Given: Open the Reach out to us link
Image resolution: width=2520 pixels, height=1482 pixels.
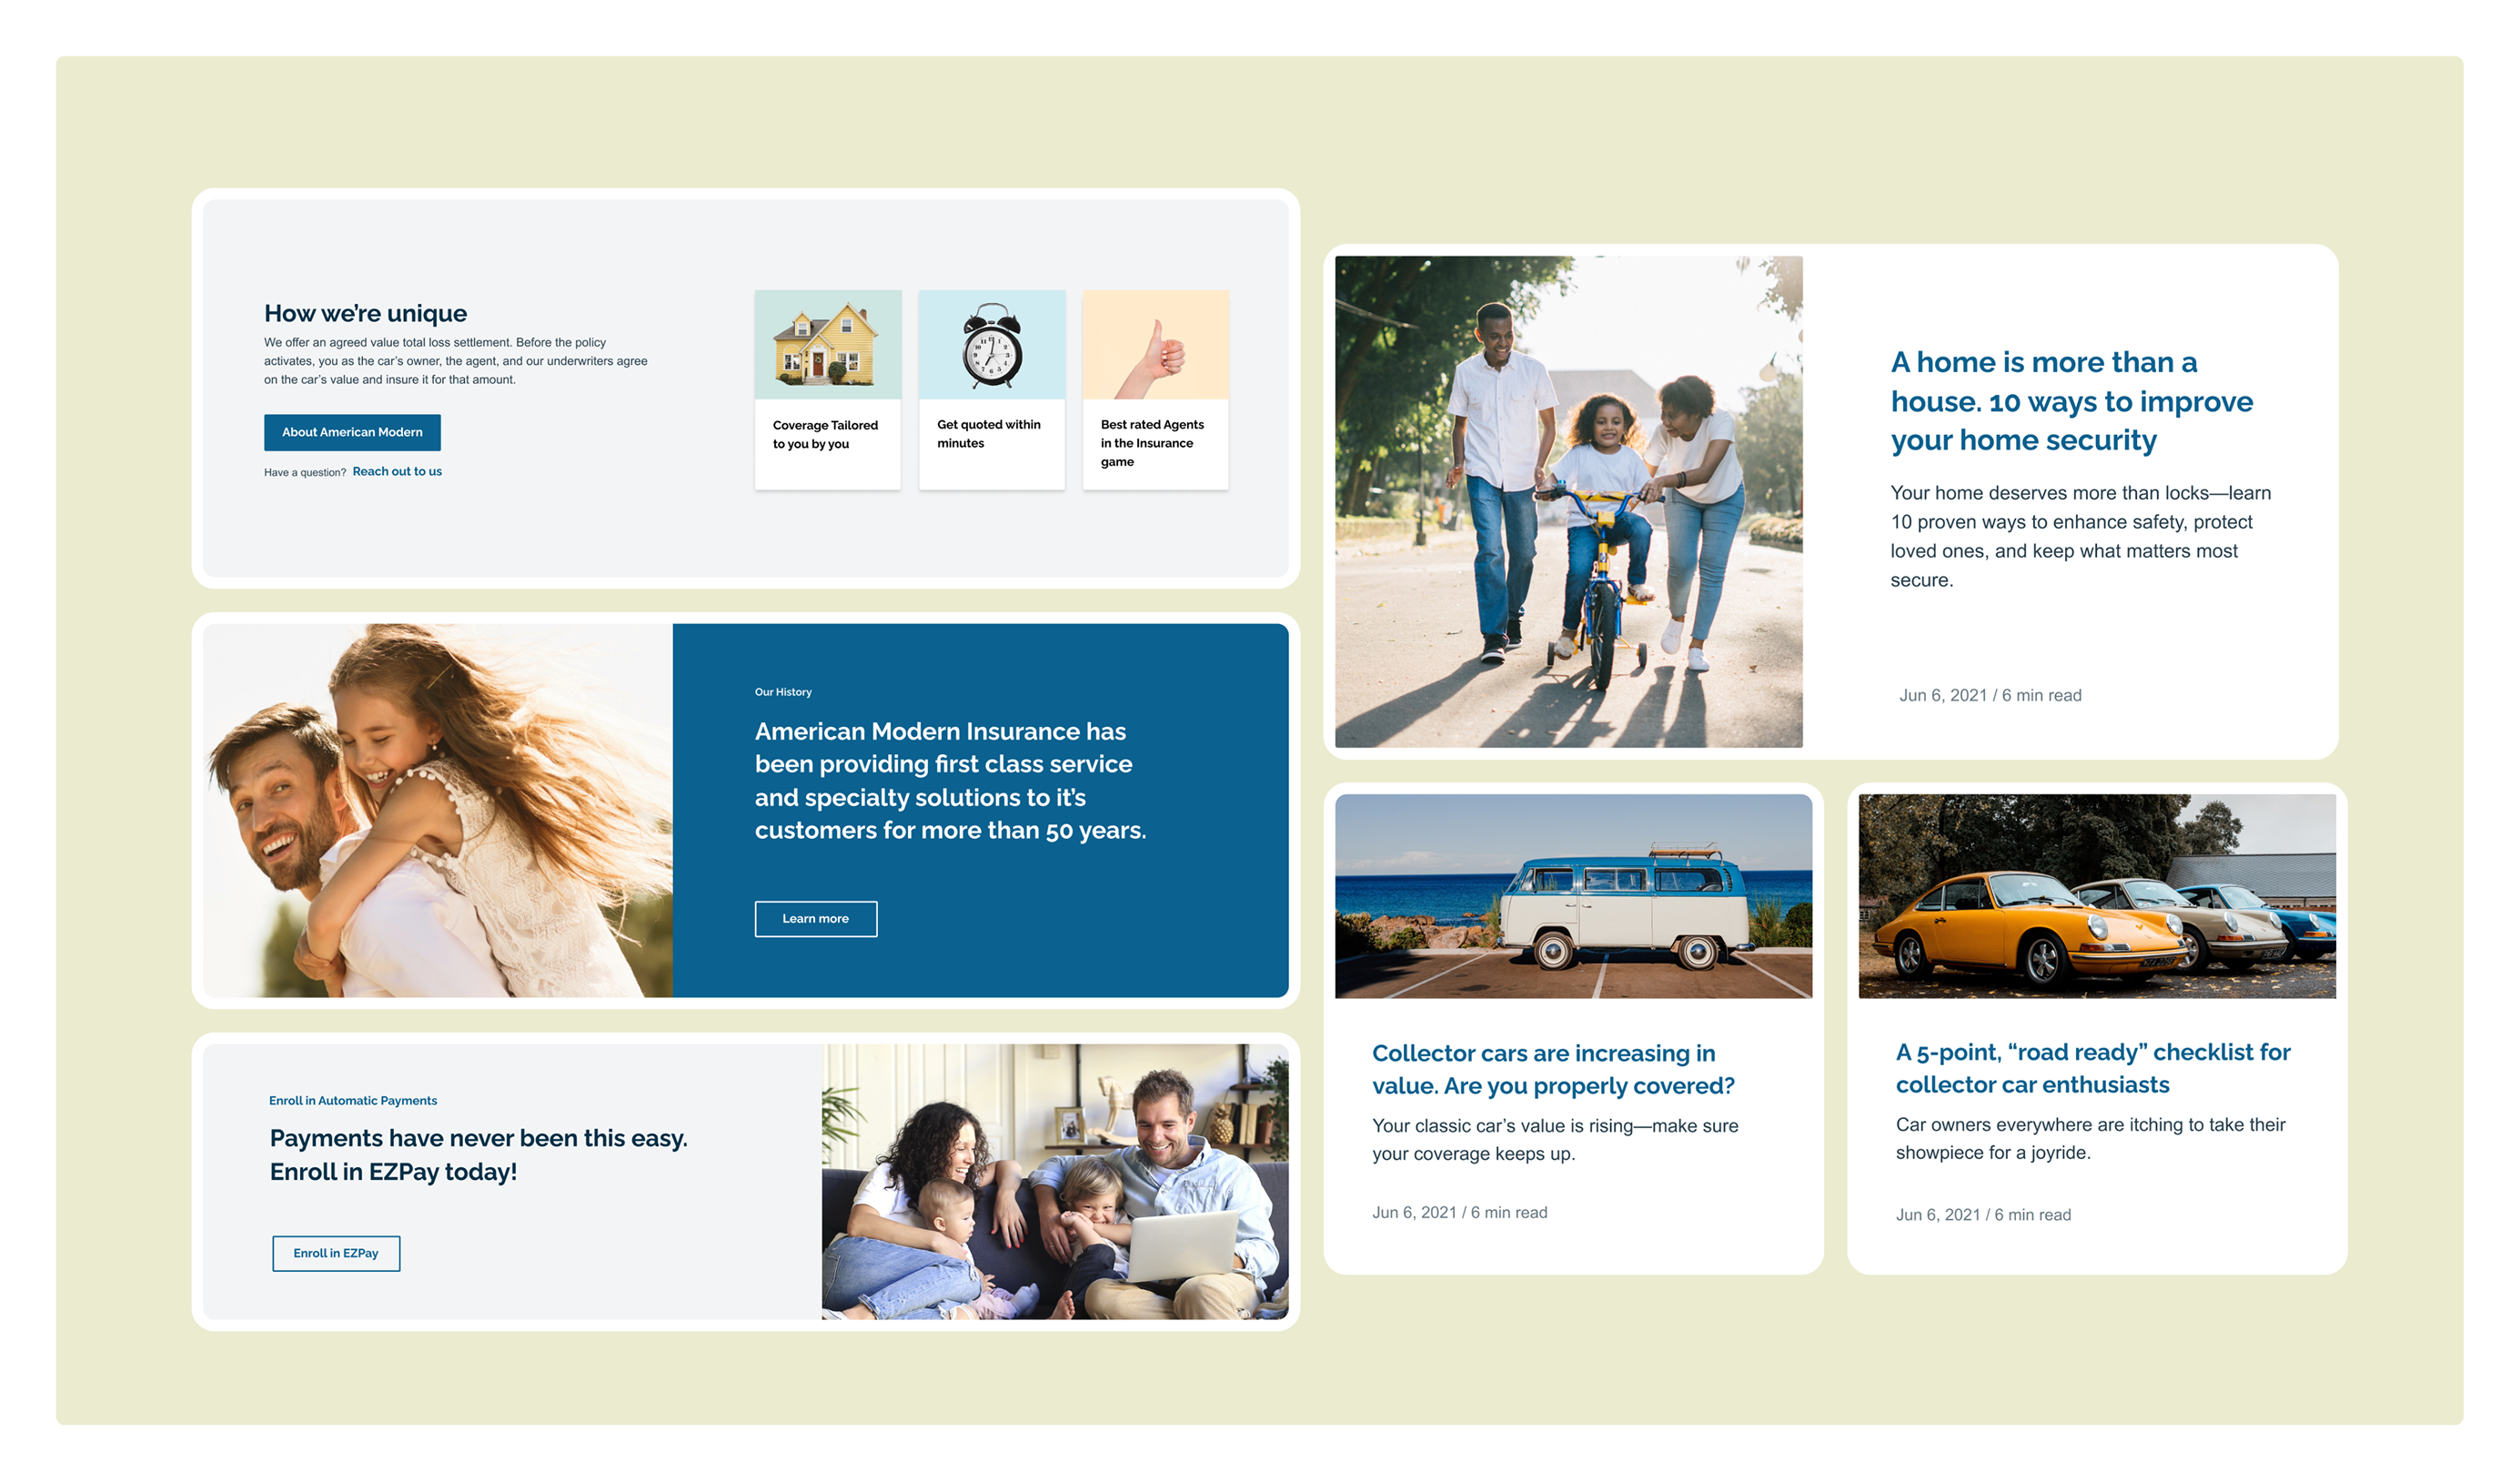Looking at the screenshot, I should pos(396,471).
